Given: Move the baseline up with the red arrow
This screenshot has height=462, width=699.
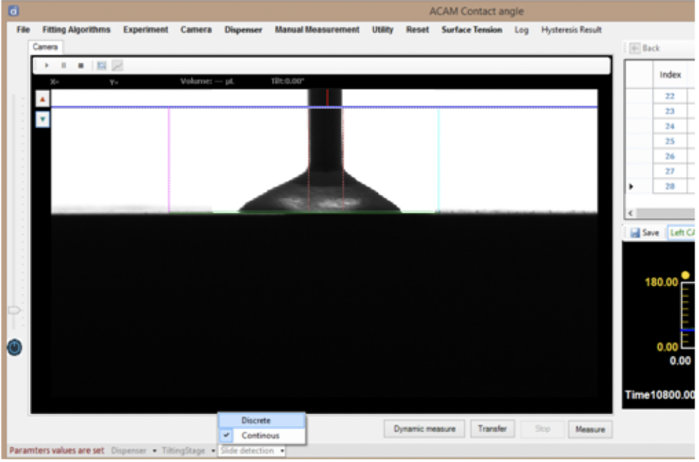Looking at the screenshot, I should click(42, 100).
